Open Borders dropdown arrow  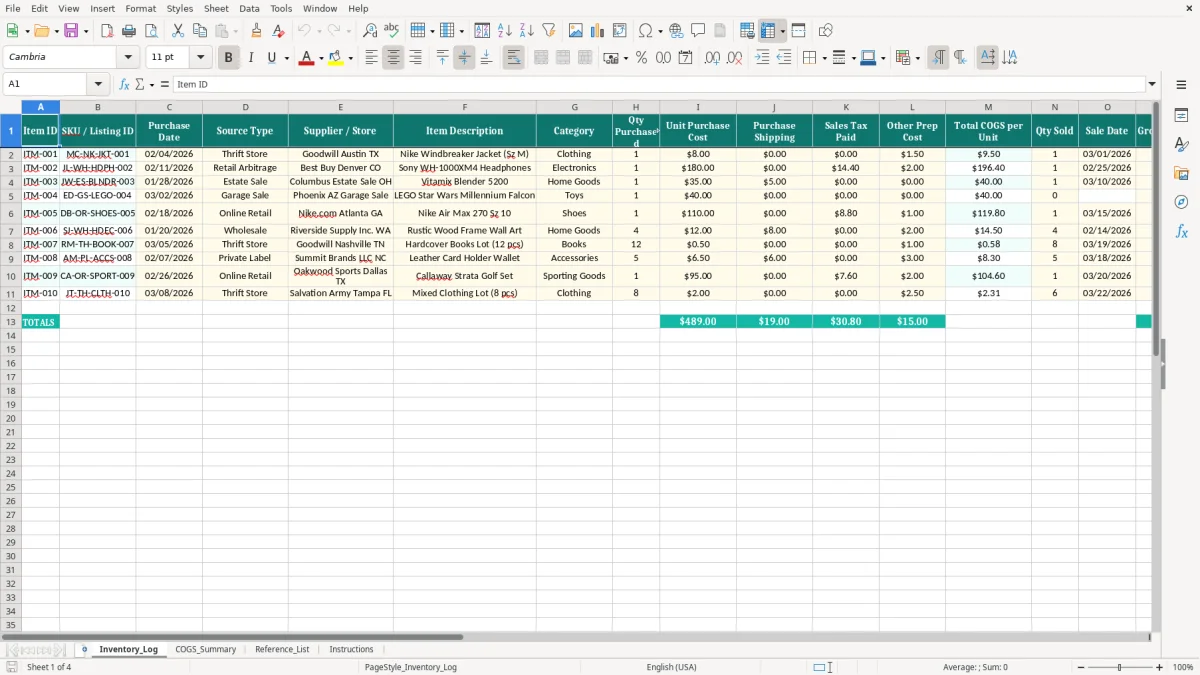point(825,58)
